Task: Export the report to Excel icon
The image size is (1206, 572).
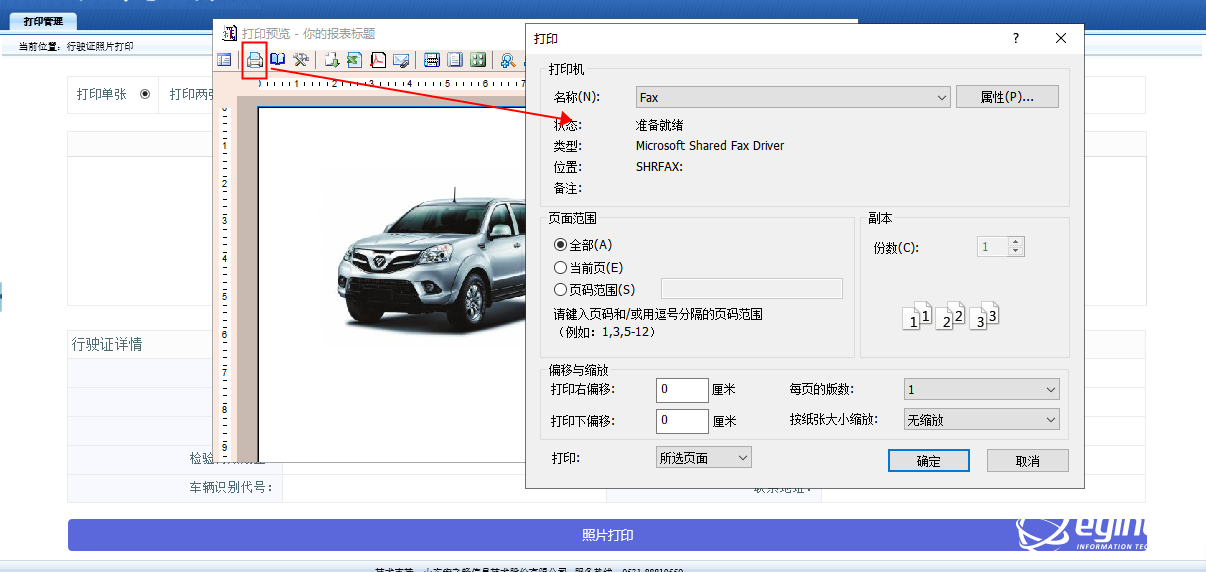Action: coord(355,60)
